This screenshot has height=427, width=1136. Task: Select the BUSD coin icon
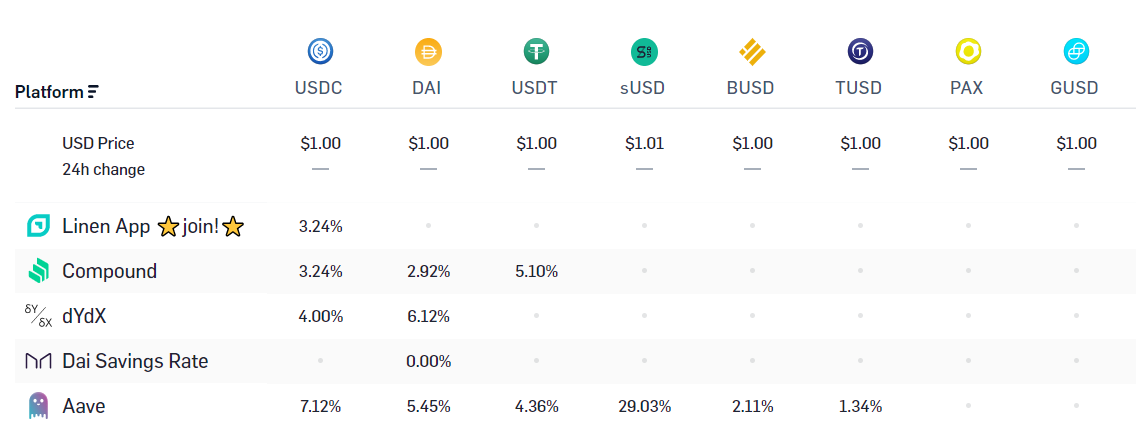[x=752, y=51]
